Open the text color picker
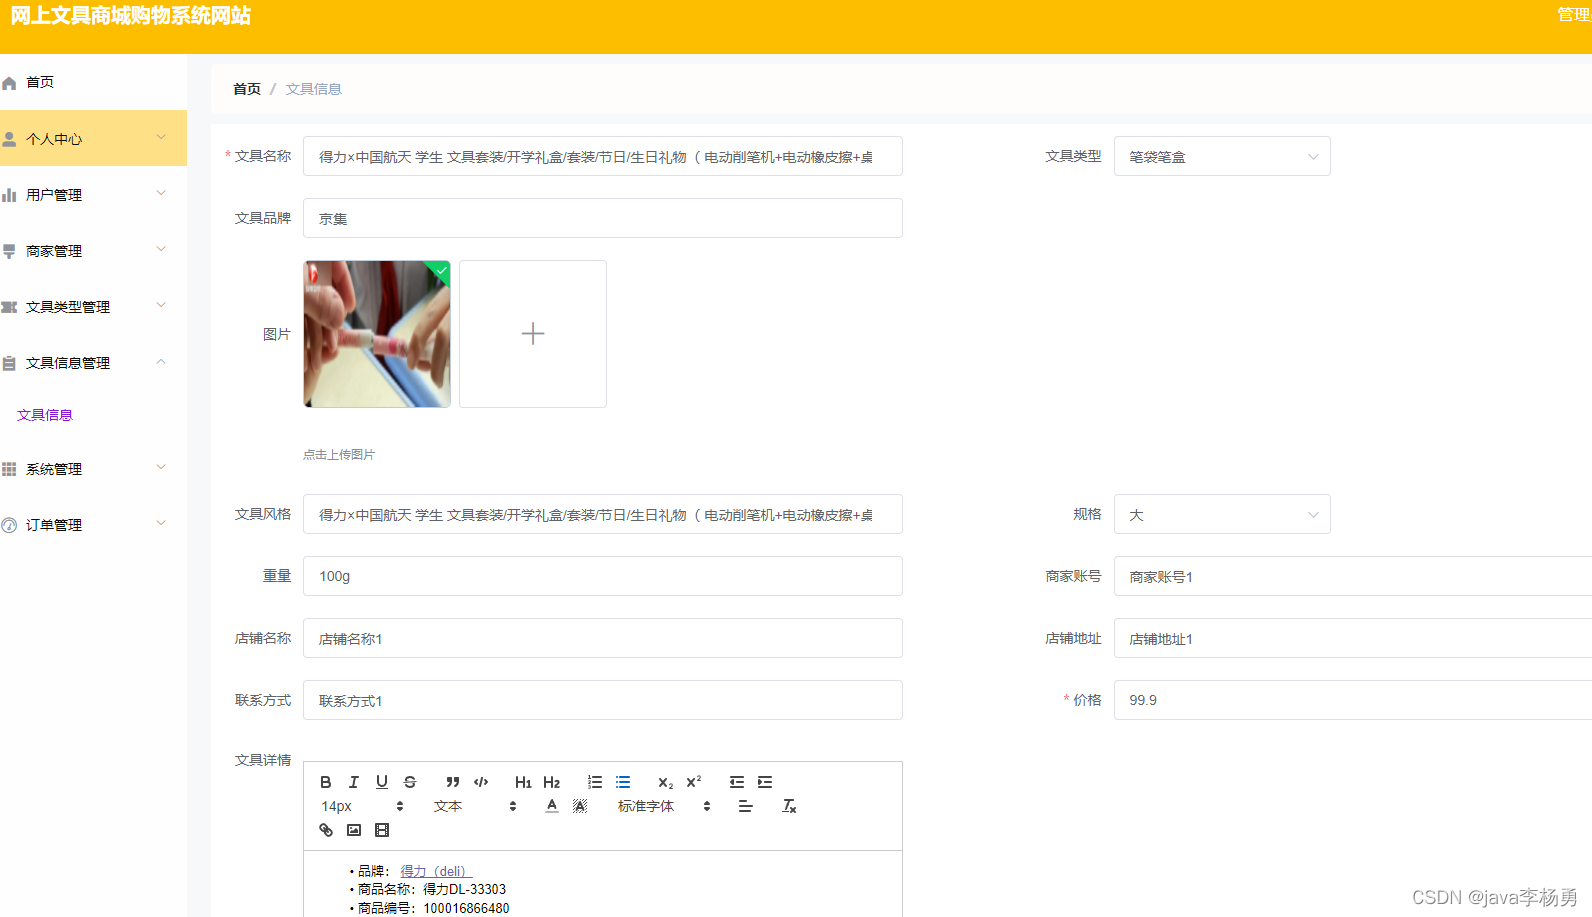1592x917 pixels. point(552,806)
